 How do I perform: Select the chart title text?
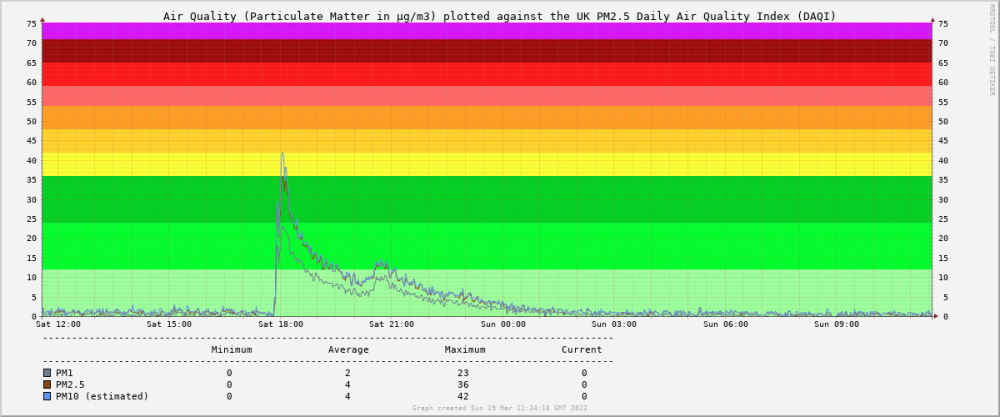click(499, 16)
